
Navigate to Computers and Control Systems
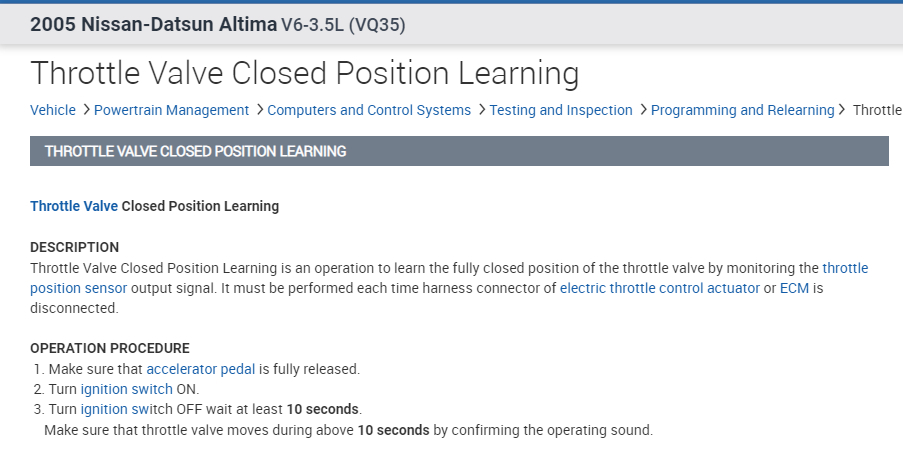point(369,110)
